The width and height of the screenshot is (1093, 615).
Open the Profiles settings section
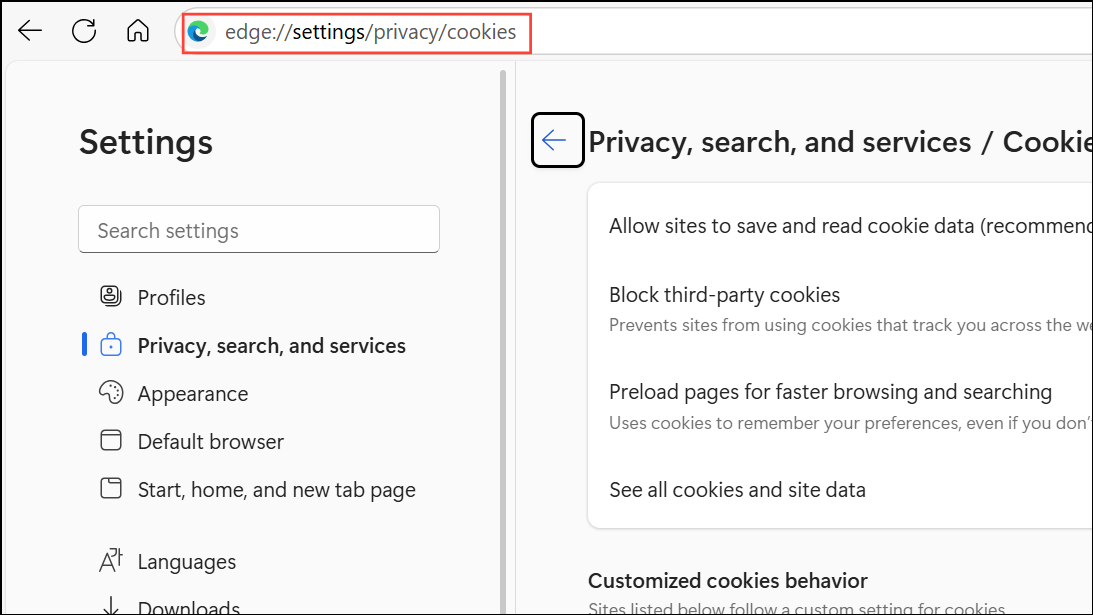point(171,298)
